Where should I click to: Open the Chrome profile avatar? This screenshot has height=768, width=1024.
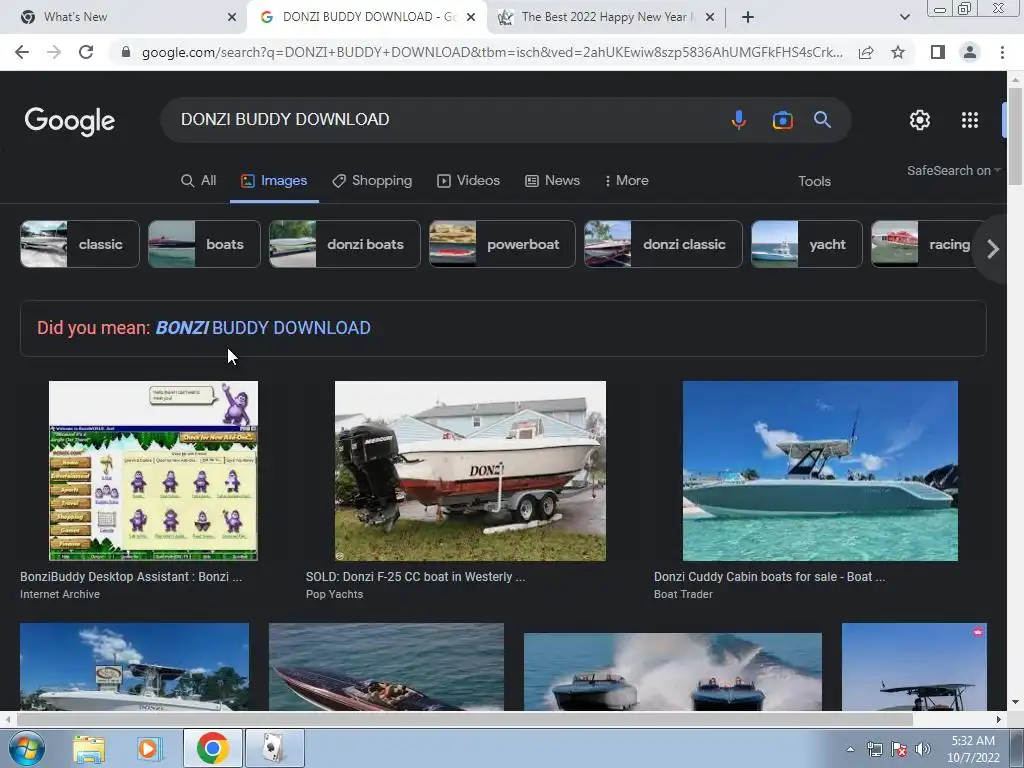(x=970, y=52)
